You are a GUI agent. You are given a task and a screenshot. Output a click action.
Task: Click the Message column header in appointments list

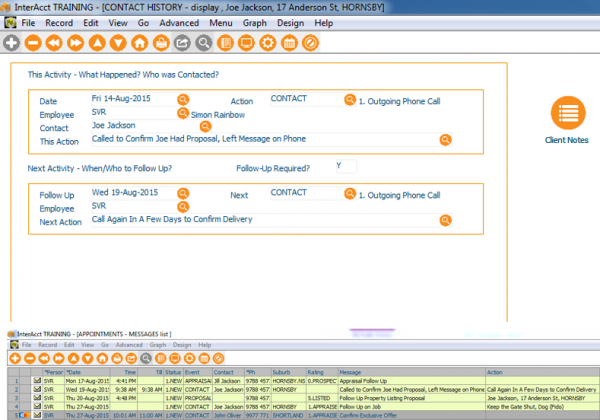tap(412, 372)
